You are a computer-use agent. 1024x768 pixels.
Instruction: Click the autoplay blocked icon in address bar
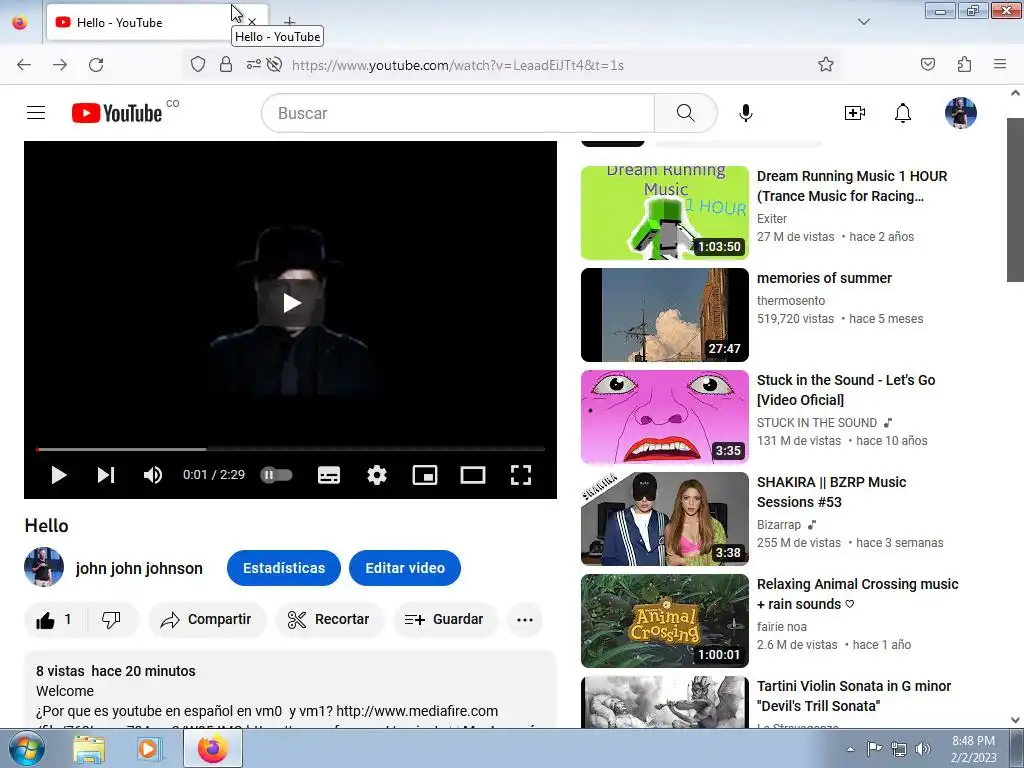pyautogui.click(x=275, y=64)
